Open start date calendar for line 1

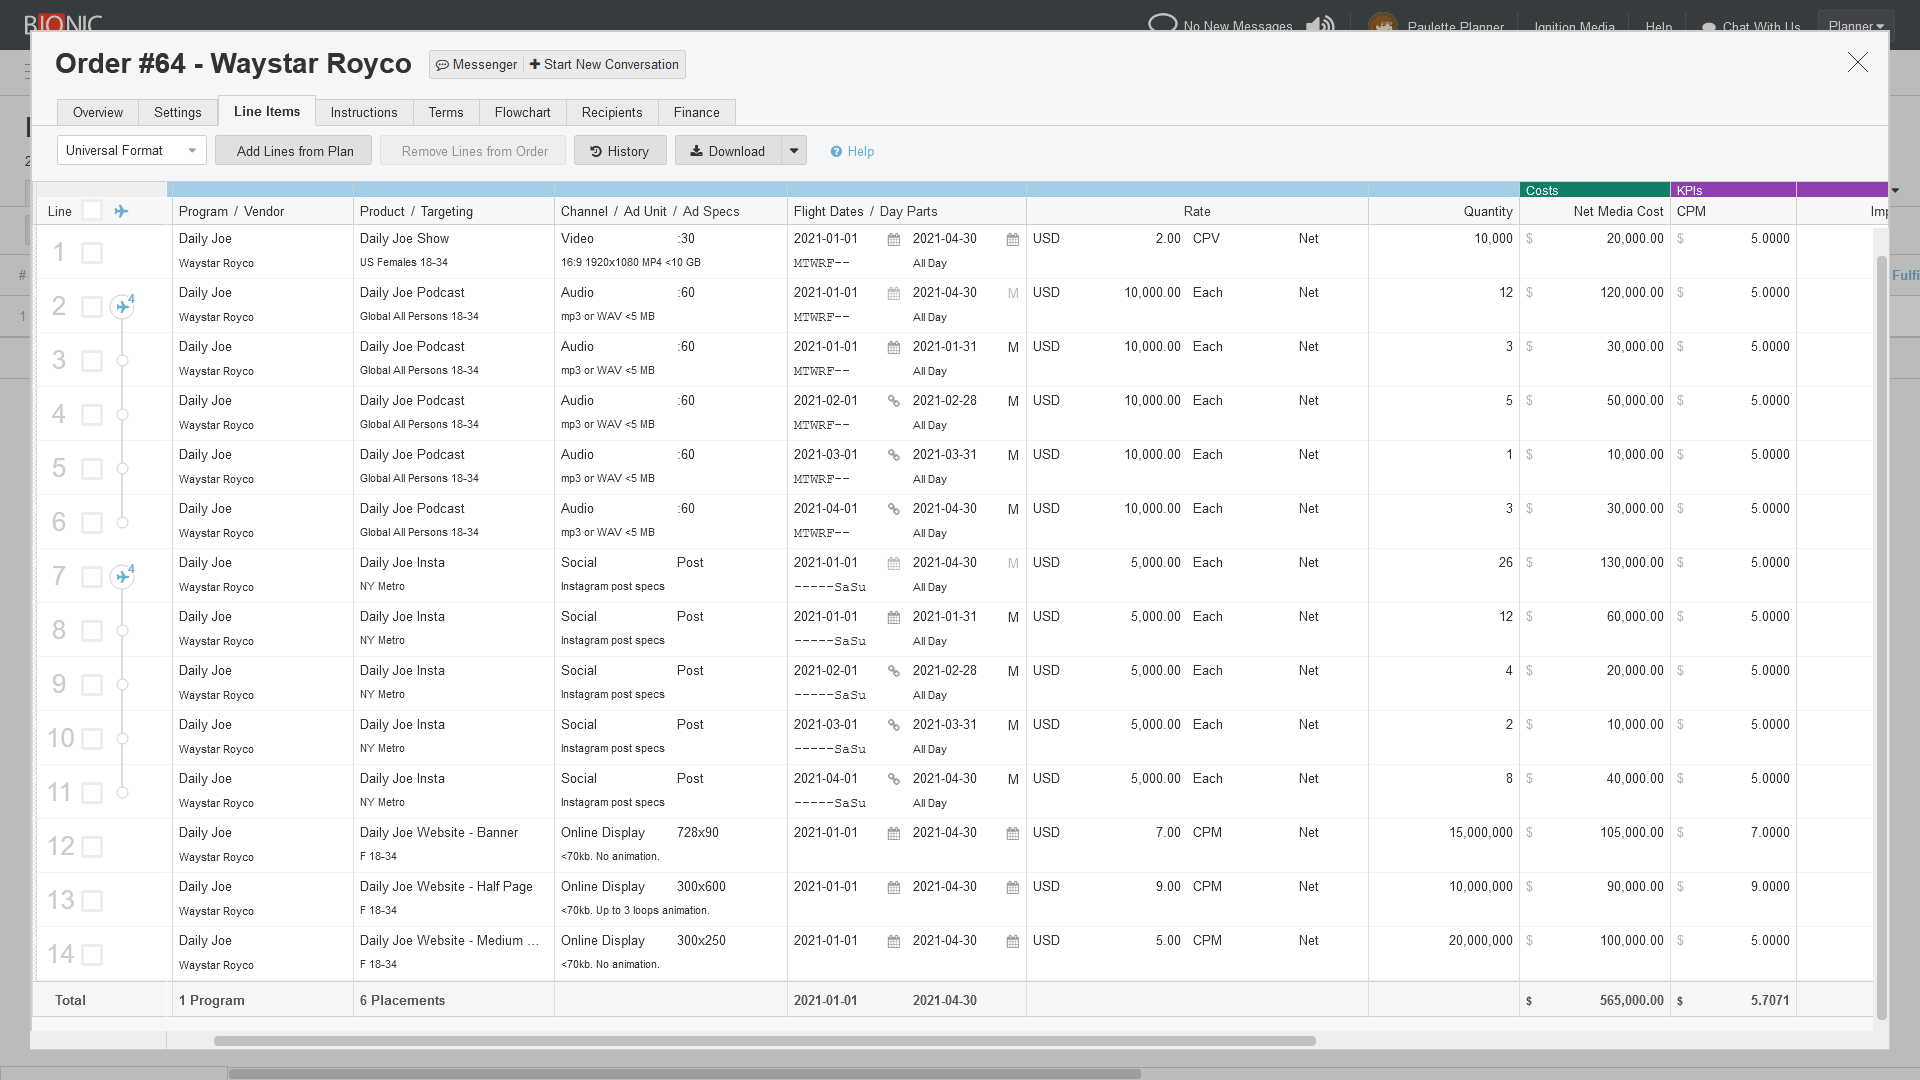point(894,240)
